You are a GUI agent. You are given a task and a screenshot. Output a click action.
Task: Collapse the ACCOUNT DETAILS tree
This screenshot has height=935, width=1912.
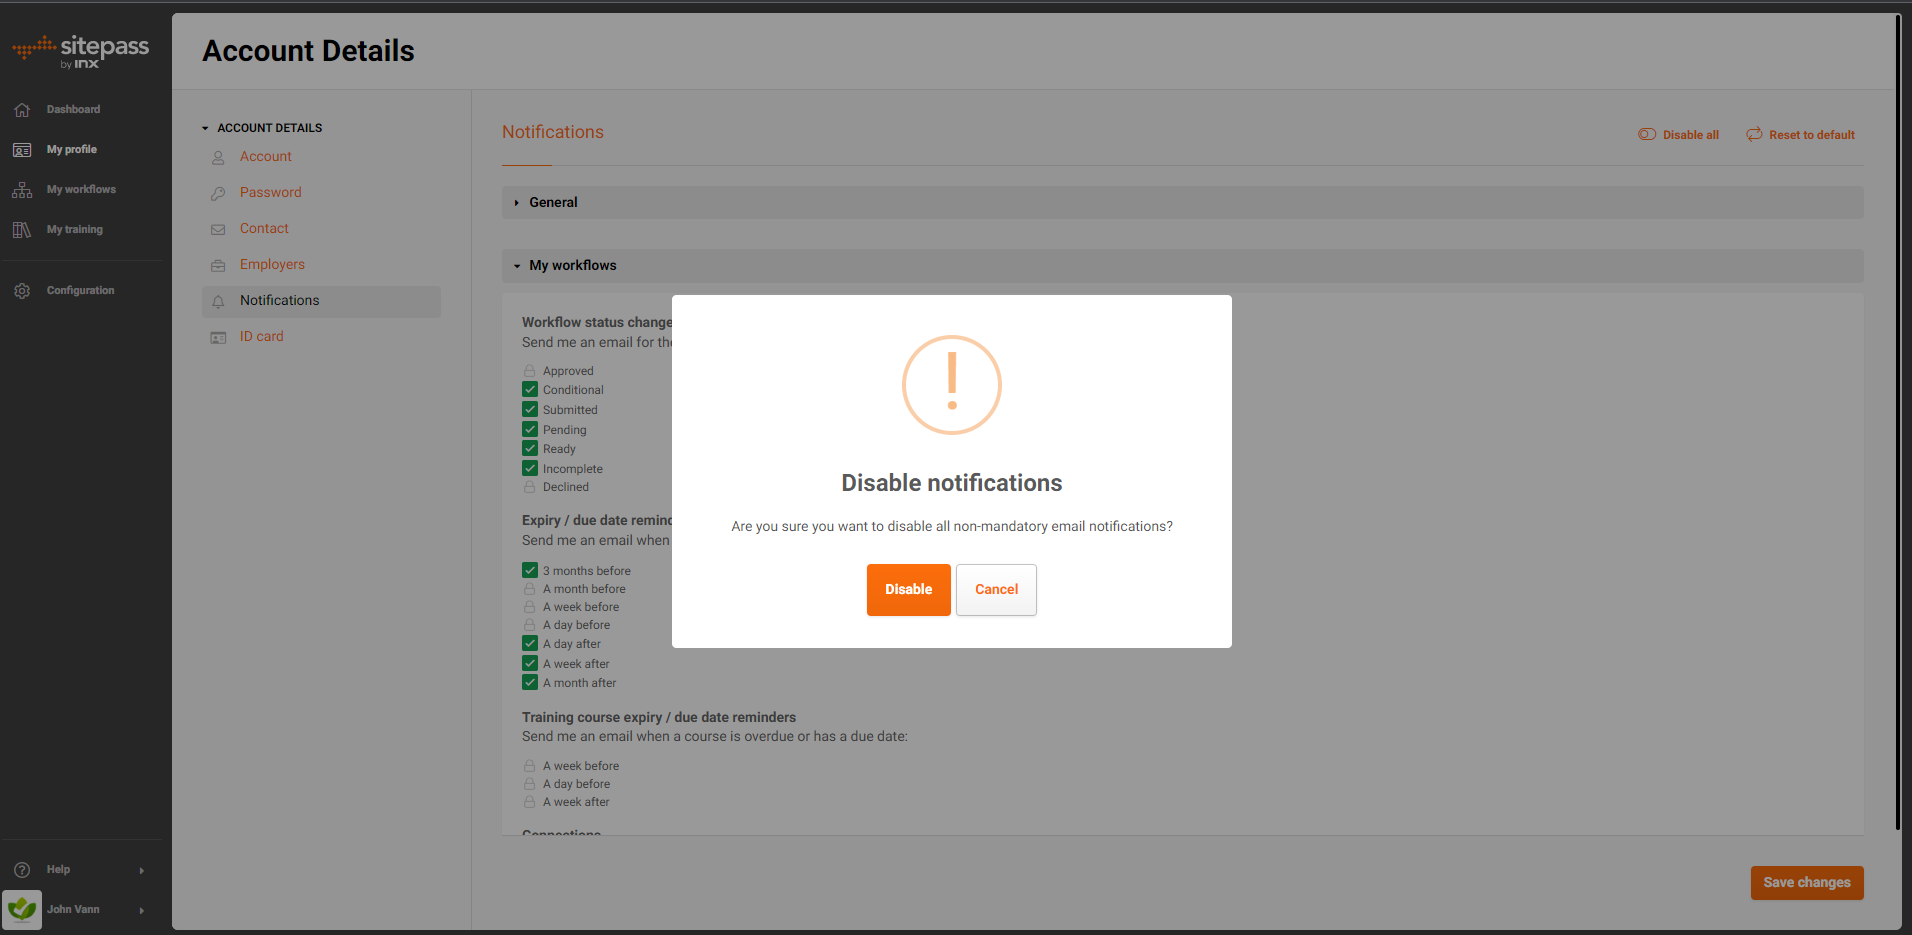tap(205, 128)
